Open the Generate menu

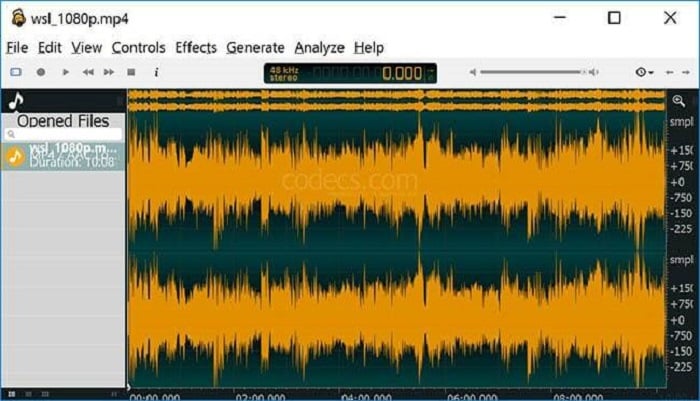coord(255,47)
